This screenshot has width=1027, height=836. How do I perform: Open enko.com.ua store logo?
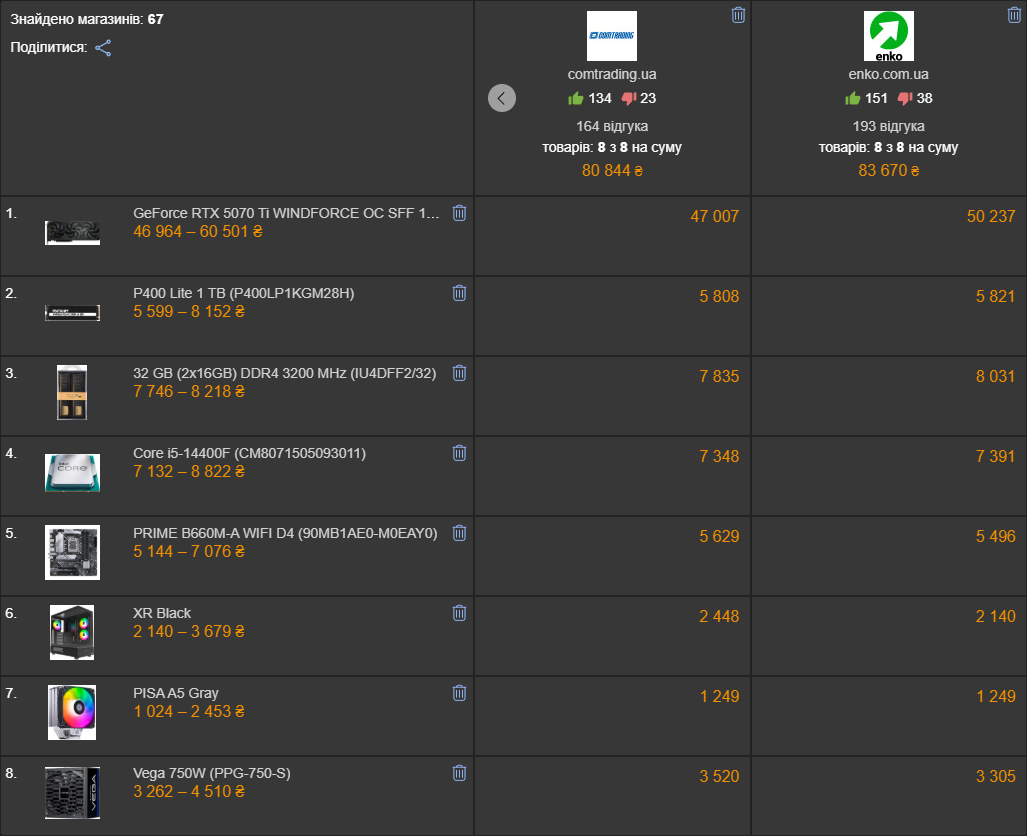[x=889, y=36]
